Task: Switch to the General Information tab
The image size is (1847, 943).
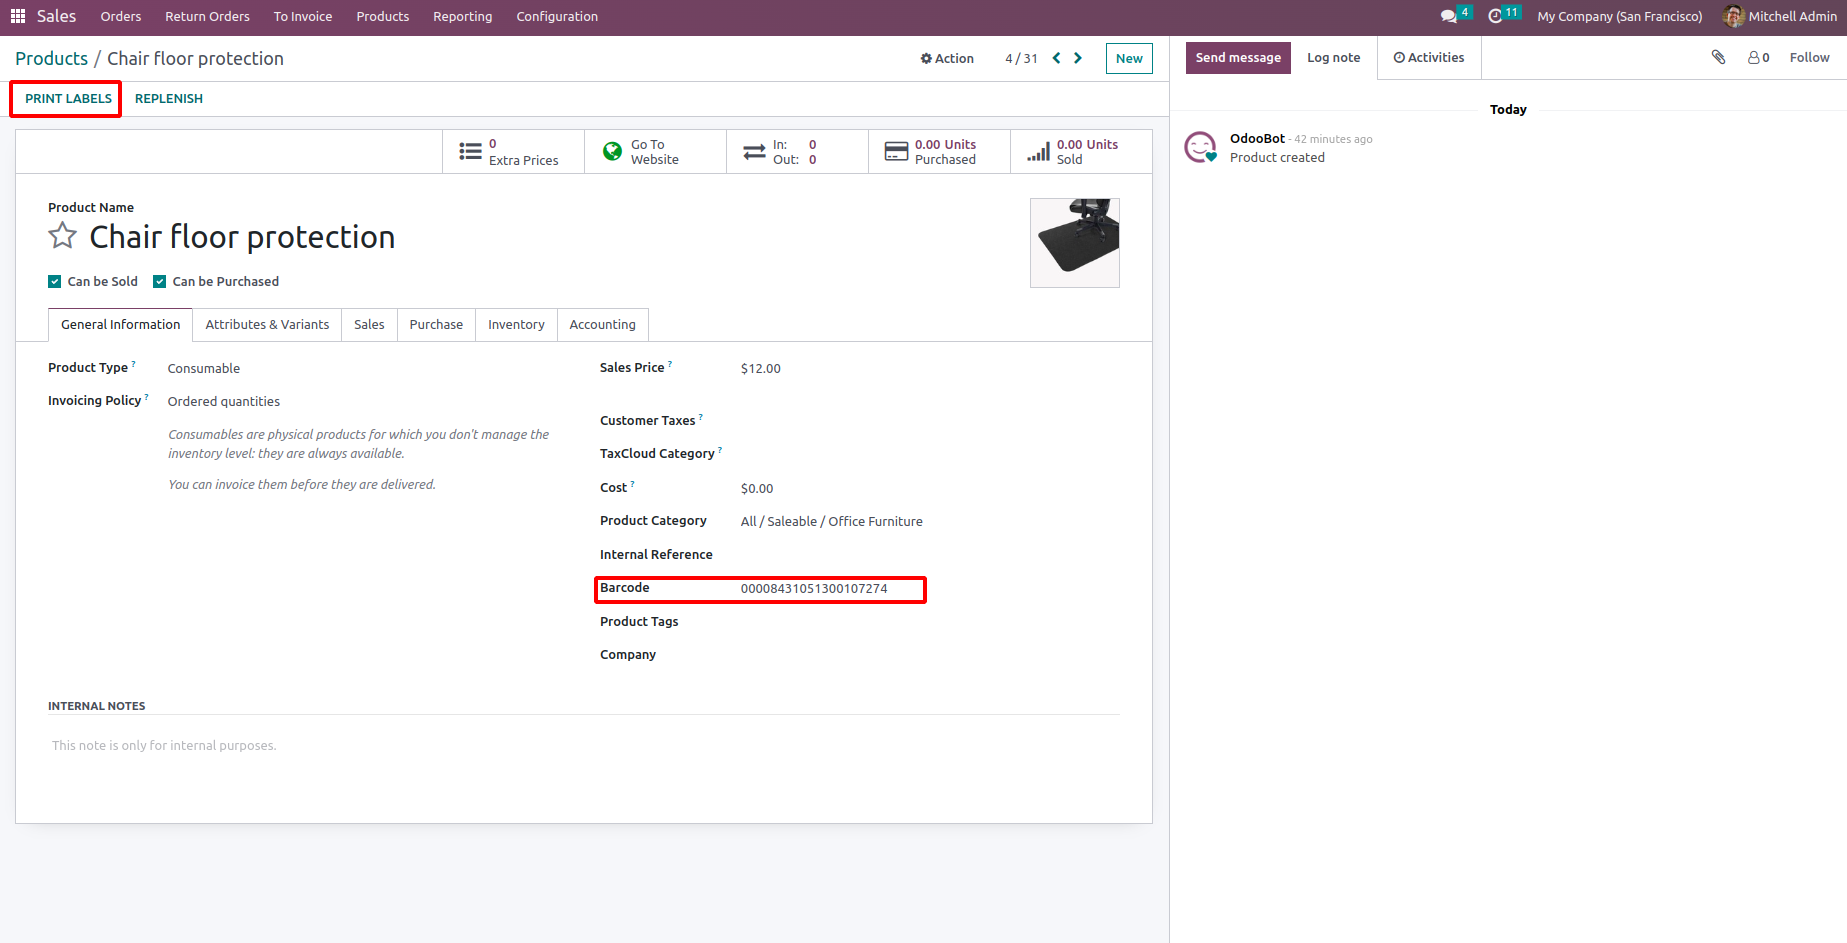Action: [x=121, y=325]
